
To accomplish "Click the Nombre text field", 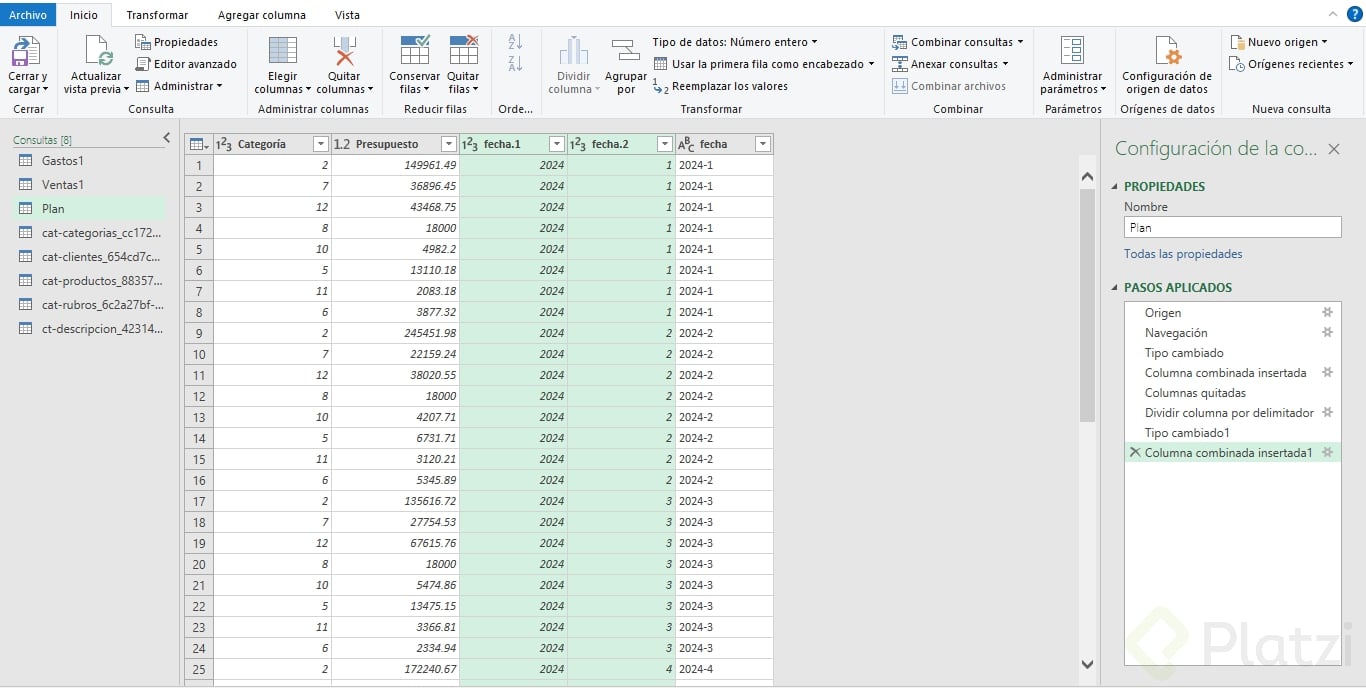I will (1232, 227).
